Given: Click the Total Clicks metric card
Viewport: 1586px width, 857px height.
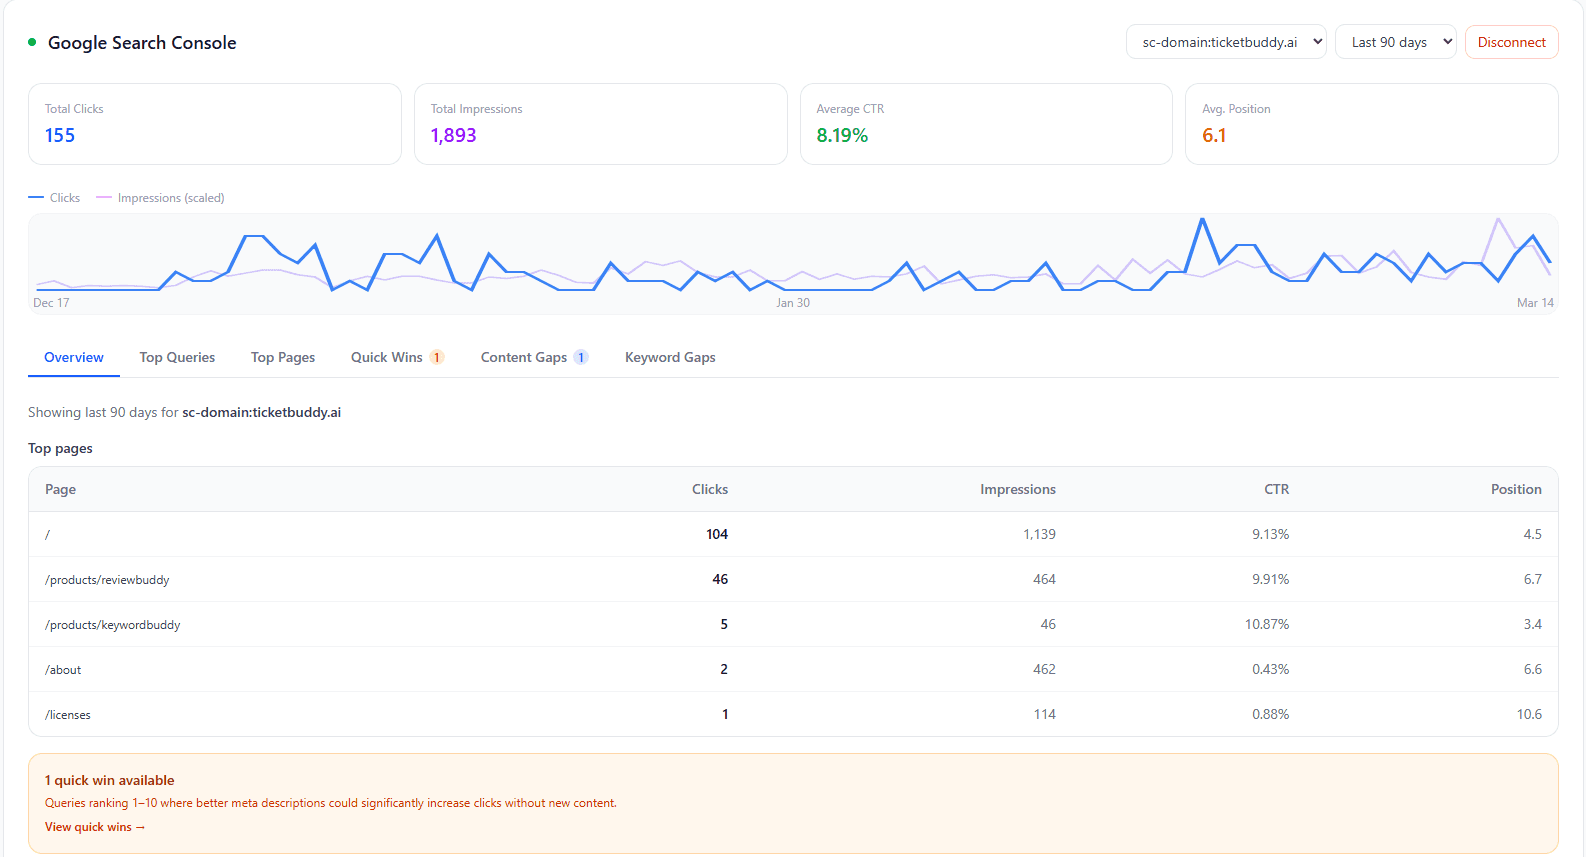Looking at the screenshot, I should (x=214, y=124).
